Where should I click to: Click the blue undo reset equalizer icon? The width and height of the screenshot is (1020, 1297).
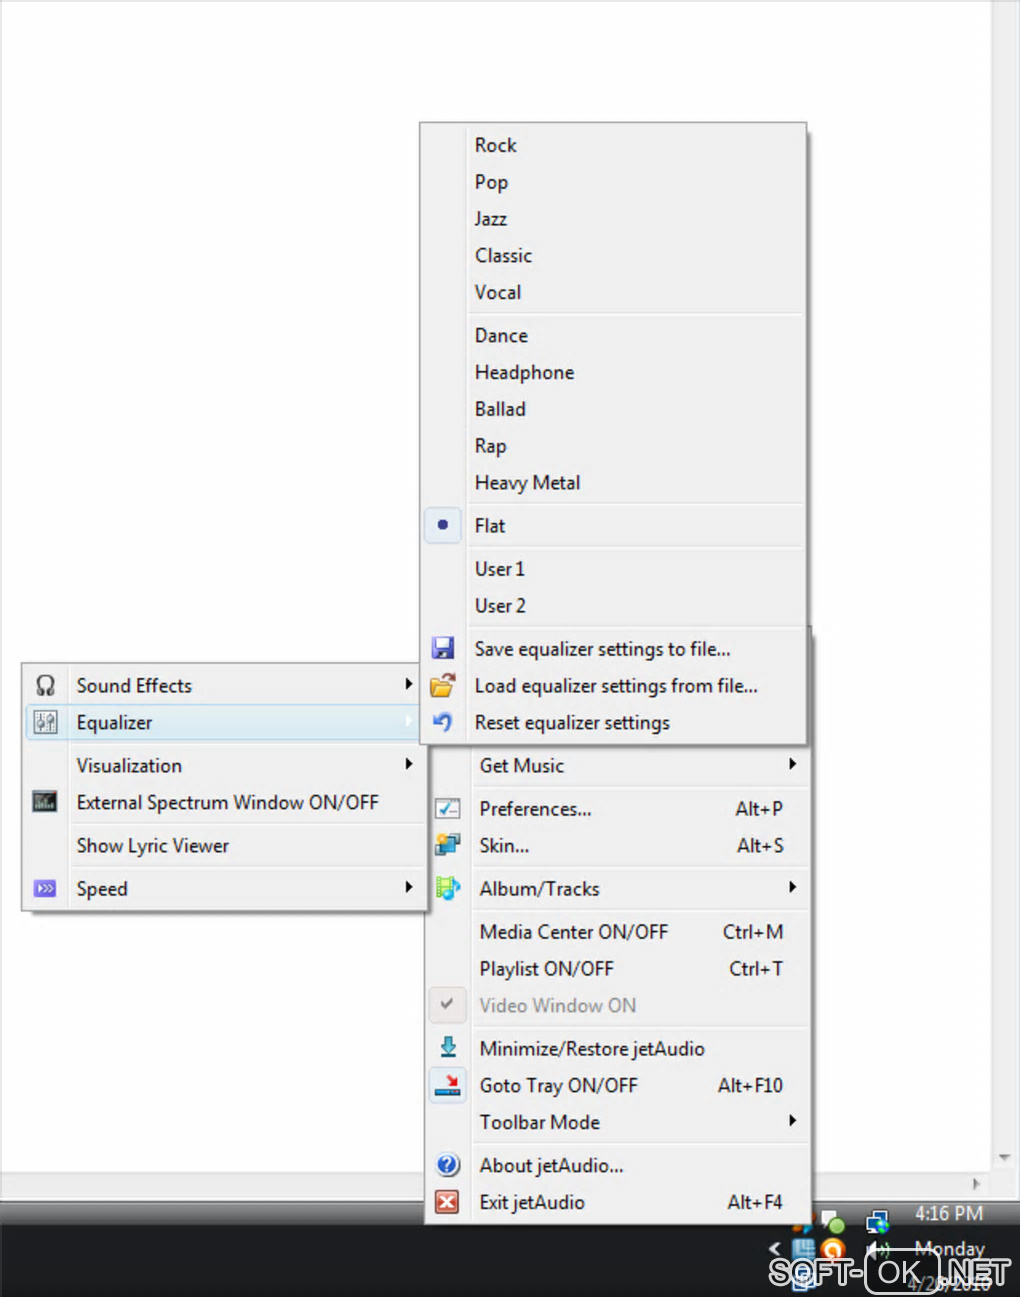click(x=443, y=722)
